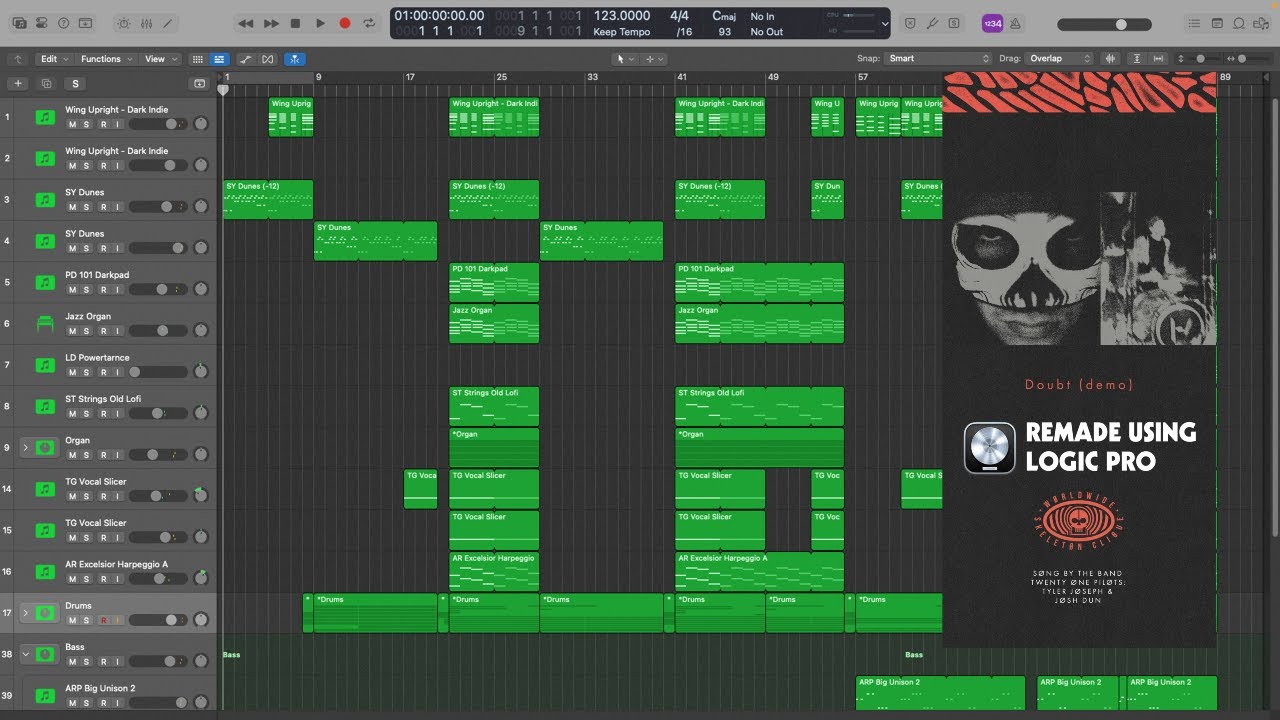Open LCD display mode dropdown arrow

point(884,23)
